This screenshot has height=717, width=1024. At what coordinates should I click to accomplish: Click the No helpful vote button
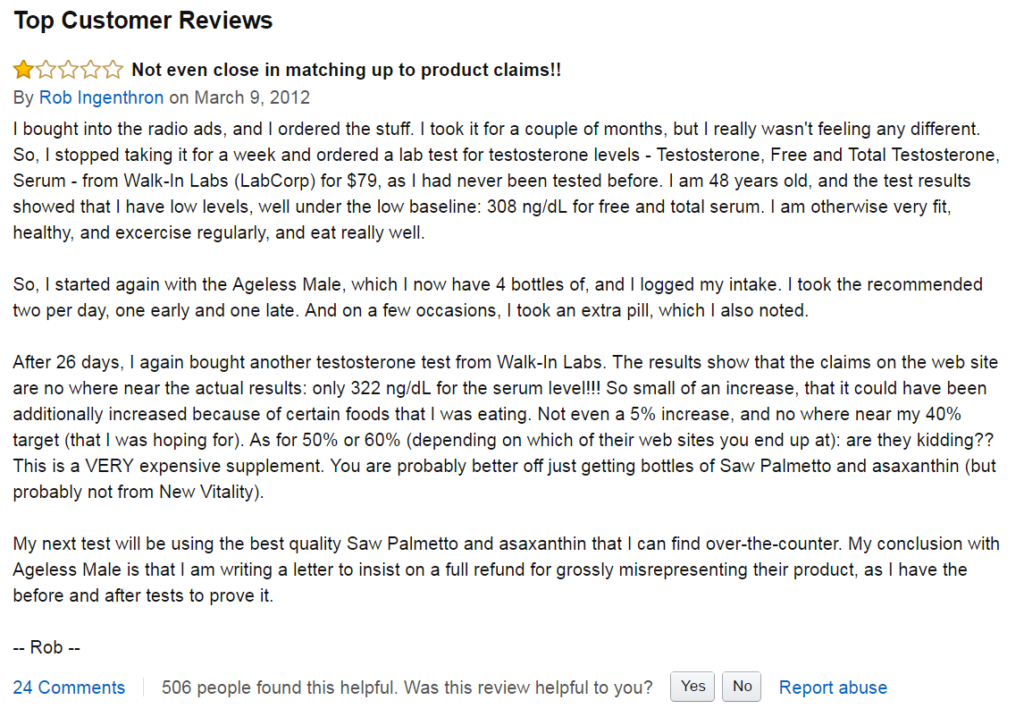[x=741, y=686]
